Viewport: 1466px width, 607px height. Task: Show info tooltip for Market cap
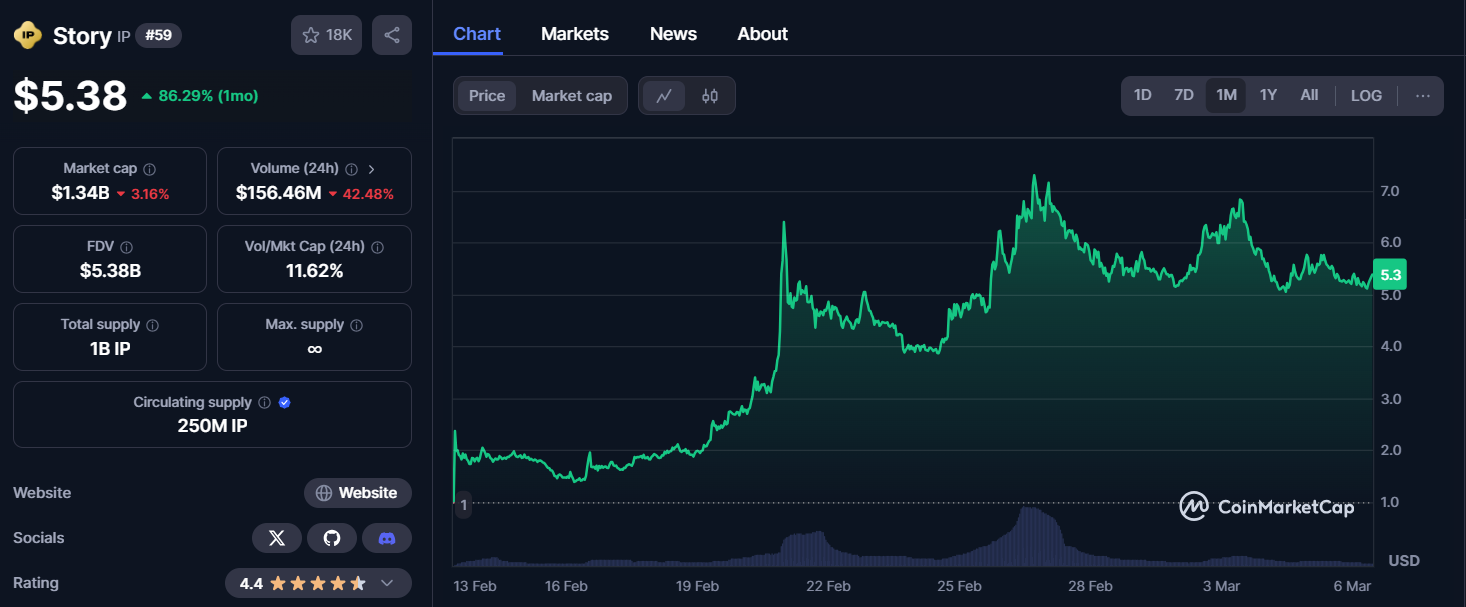pyautogui.click(x=150, y=169)
